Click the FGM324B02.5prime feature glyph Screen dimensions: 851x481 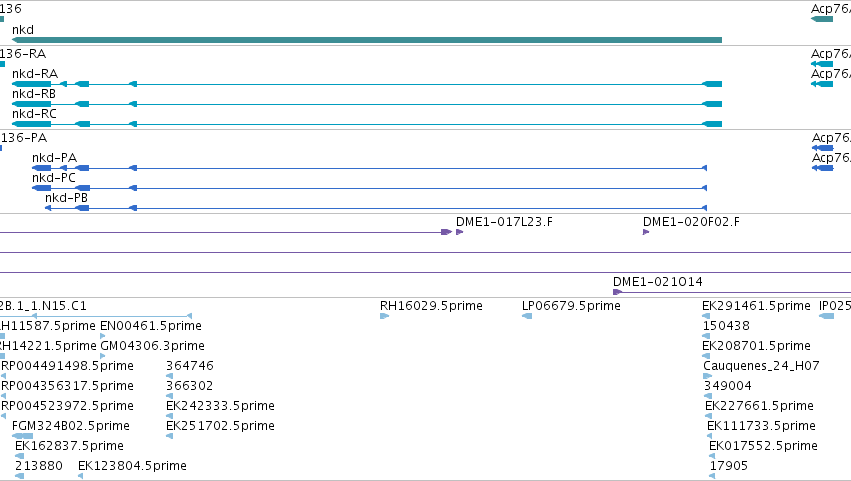[x=22, y=436]
